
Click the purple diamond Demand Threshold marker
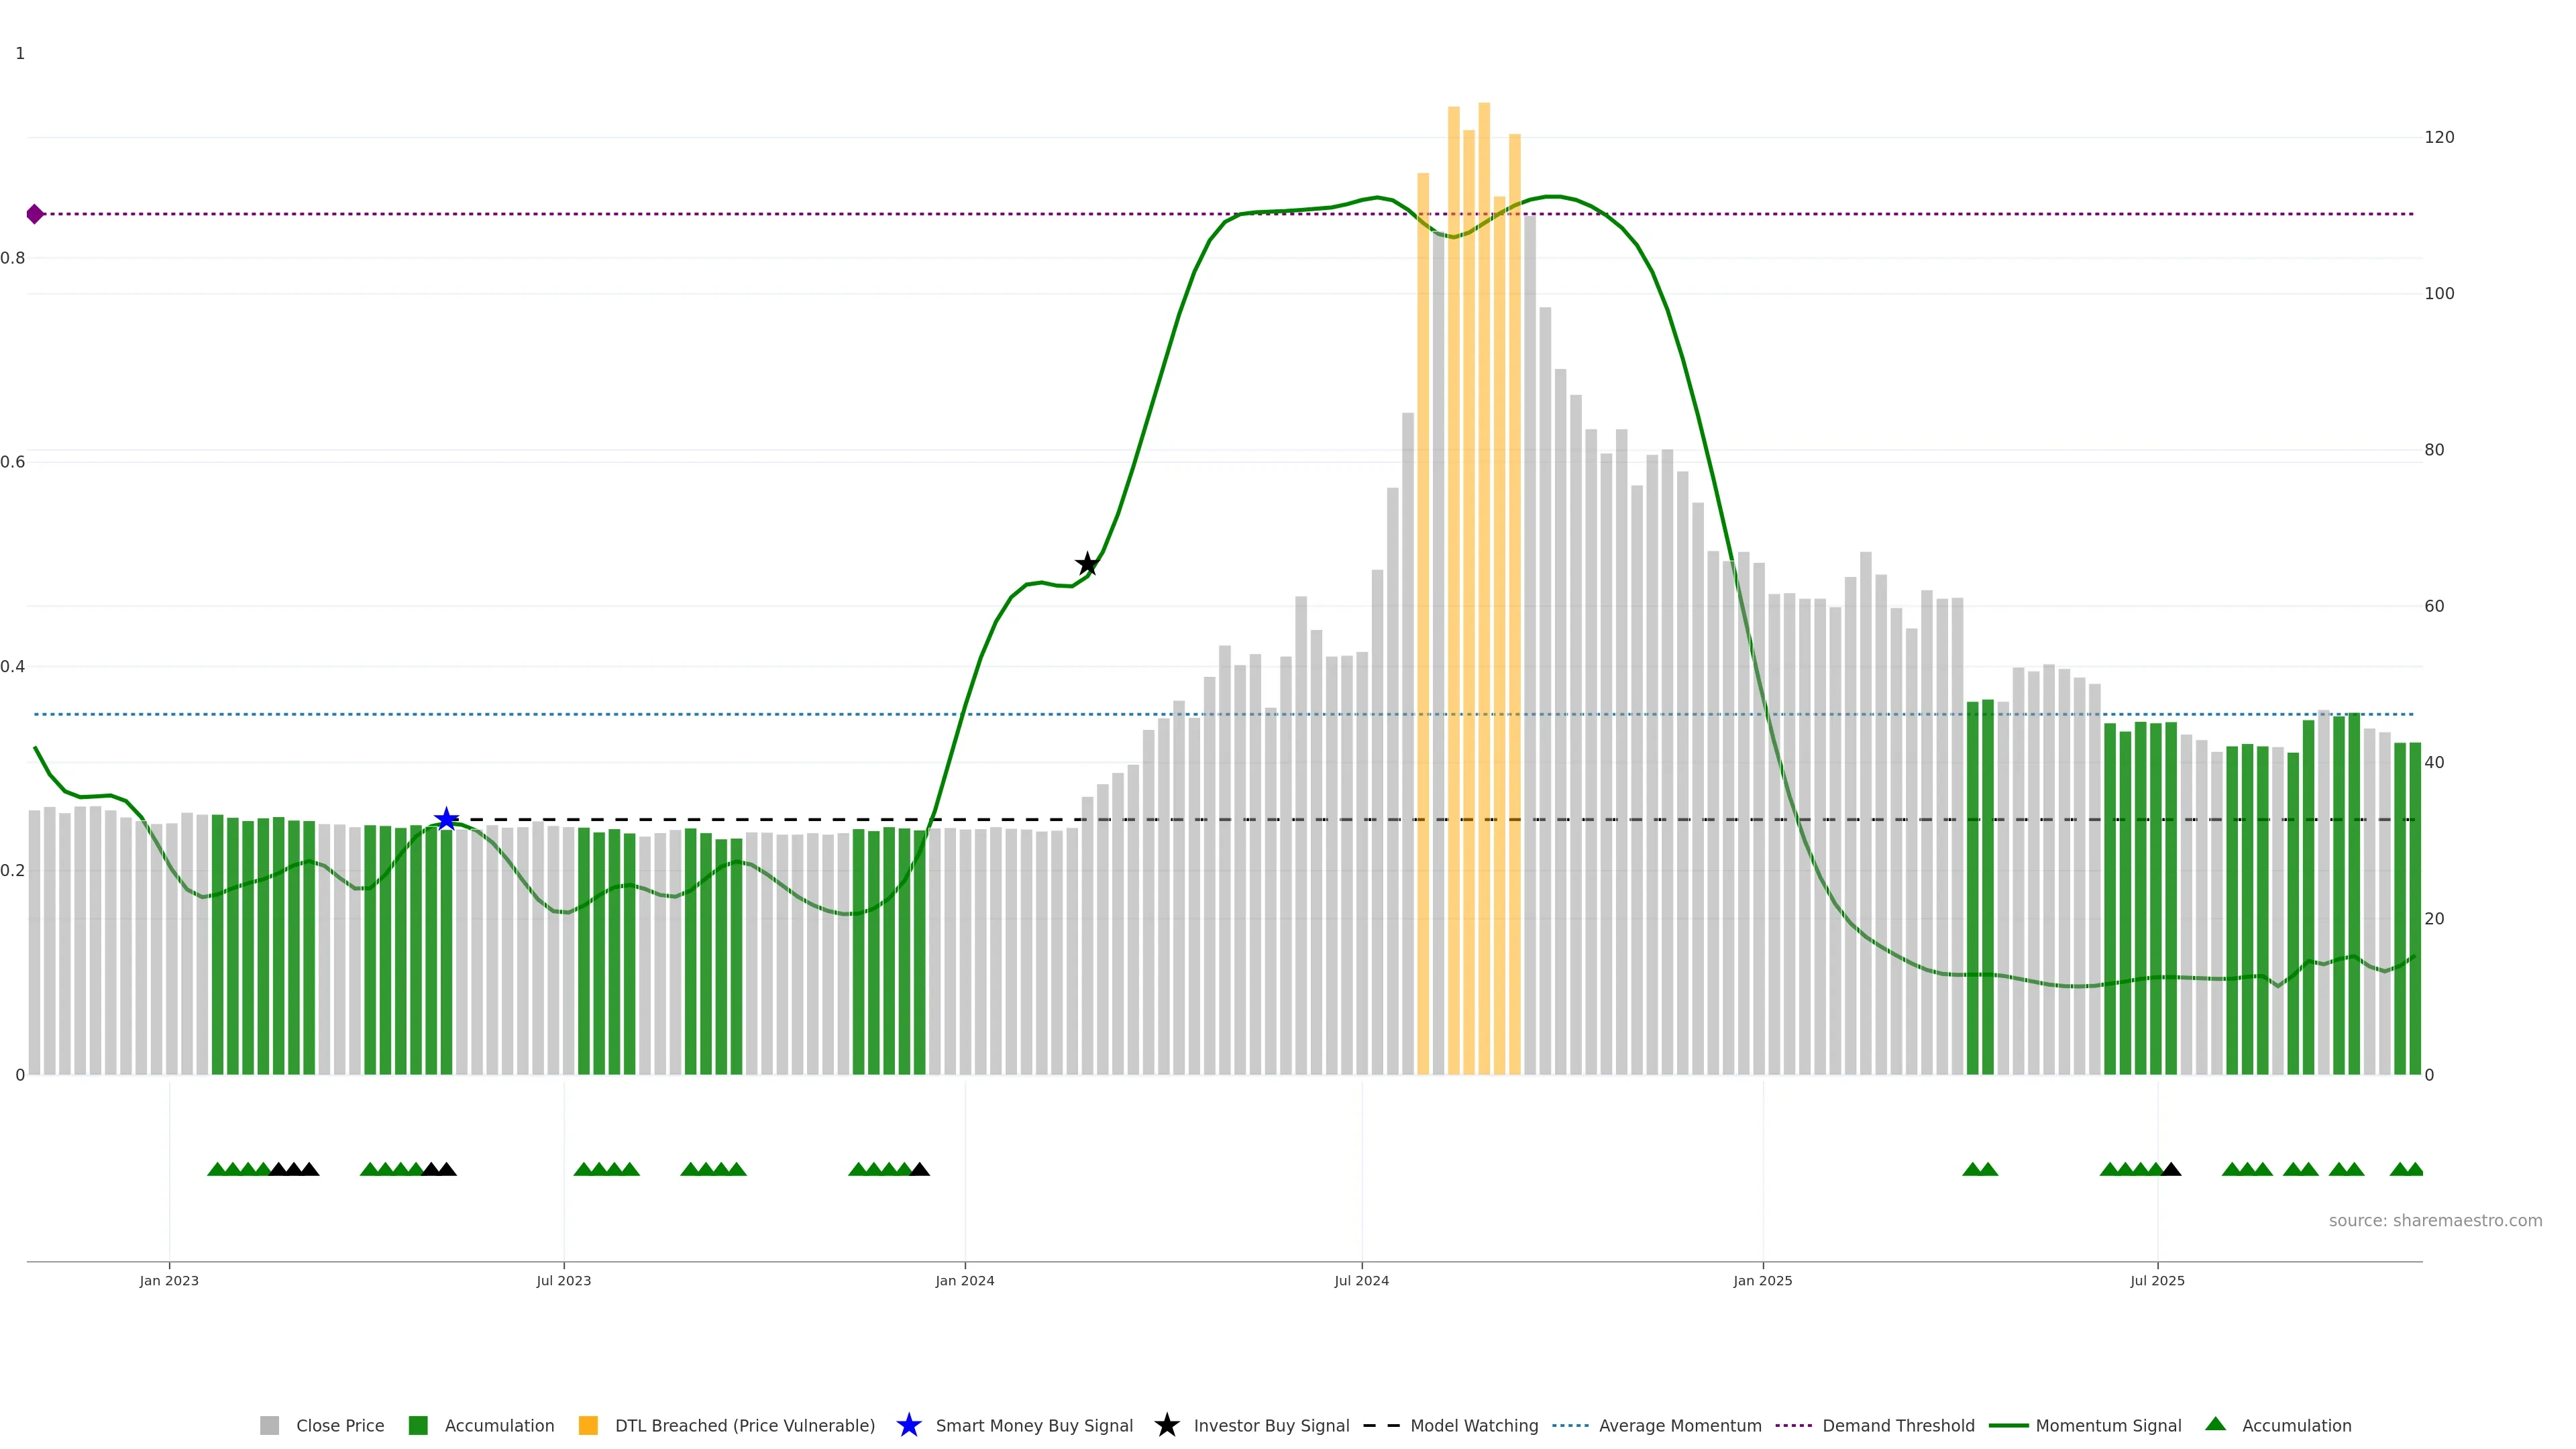coord(35,214)
